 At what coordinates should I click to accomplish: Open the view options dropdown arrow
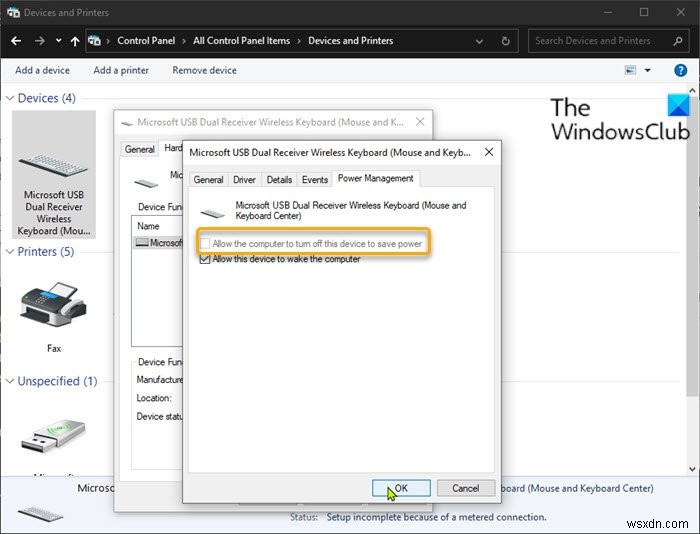(648, 70)
